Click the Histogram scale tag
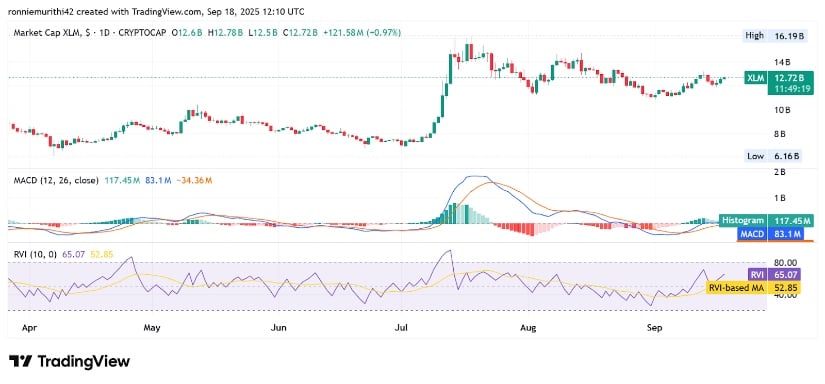This screenshot has width=825, height=384. click(x=742, y=220)
